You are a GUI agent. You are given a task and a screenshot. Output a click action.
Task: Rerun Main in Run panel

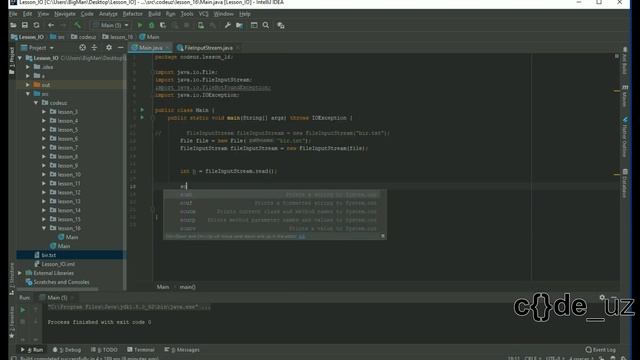pyautogui.click(x=23, y=310)
